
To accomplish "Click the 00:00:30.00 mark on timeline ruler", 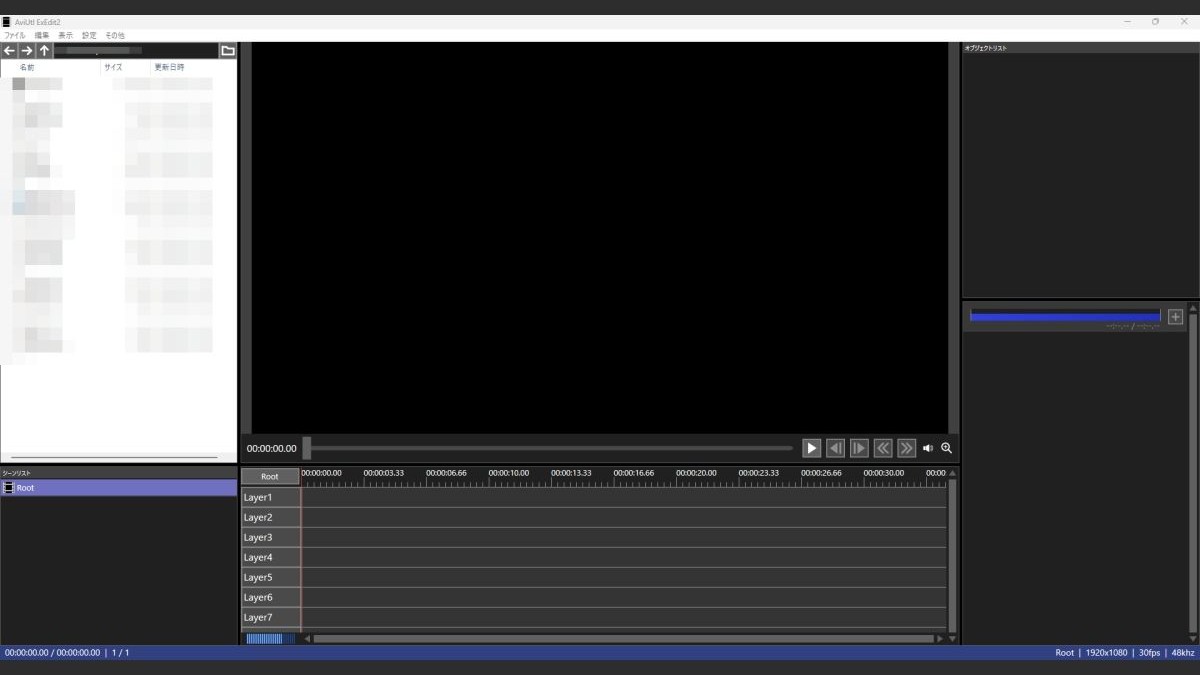I will (884, 473).
